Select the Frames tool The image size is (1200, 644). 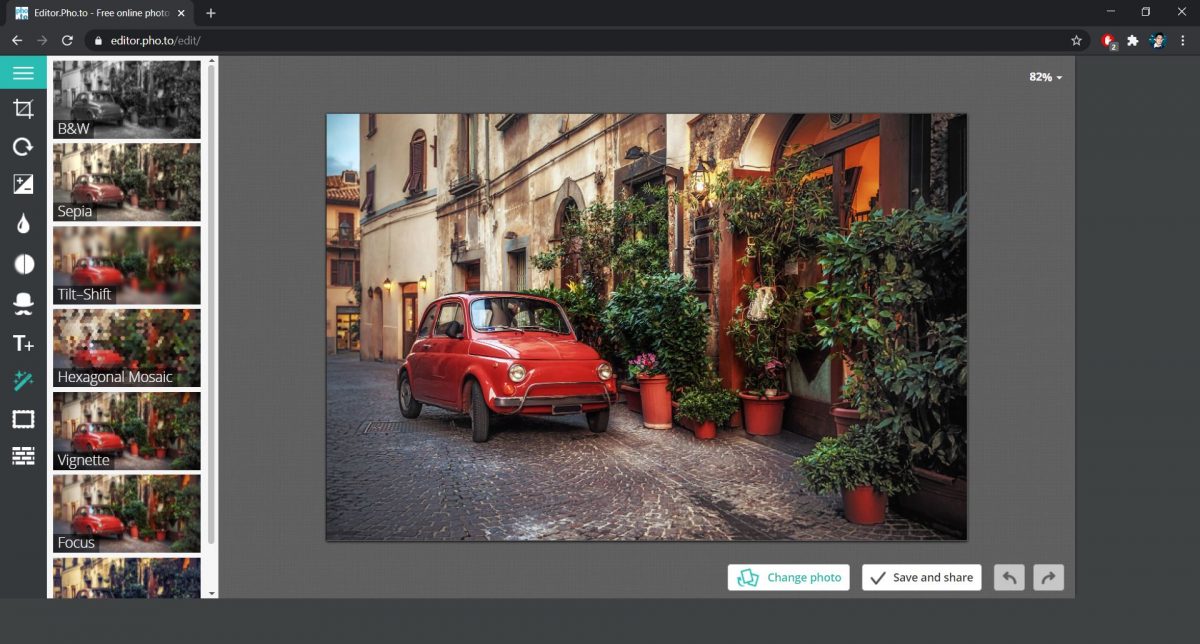tap(23, 419)
